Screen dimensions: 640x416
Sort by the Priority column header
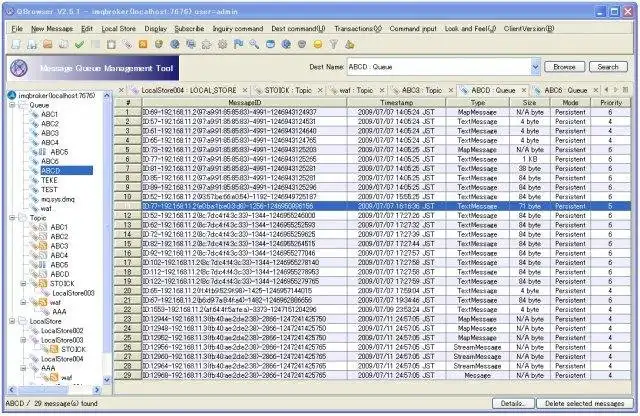[611, 102]
